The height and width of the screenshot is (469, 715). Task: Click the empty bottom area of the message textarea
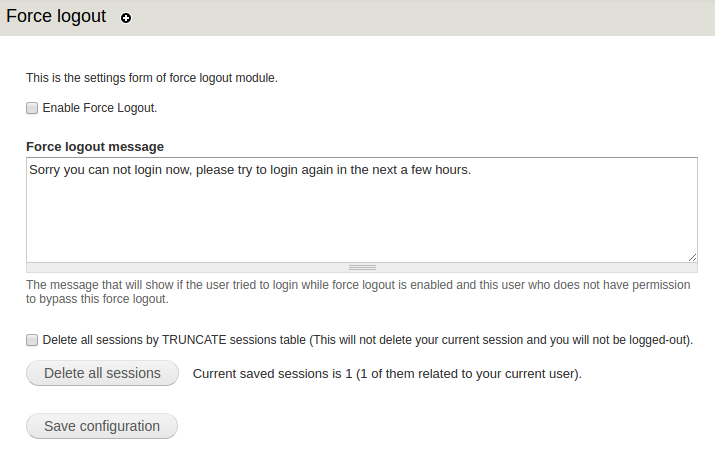[x=360, y=230]
